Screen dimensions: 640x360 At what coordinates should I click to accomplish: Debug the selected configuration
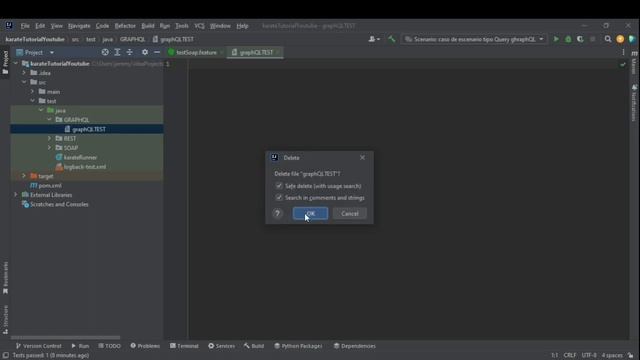click(x=568, y=39)
